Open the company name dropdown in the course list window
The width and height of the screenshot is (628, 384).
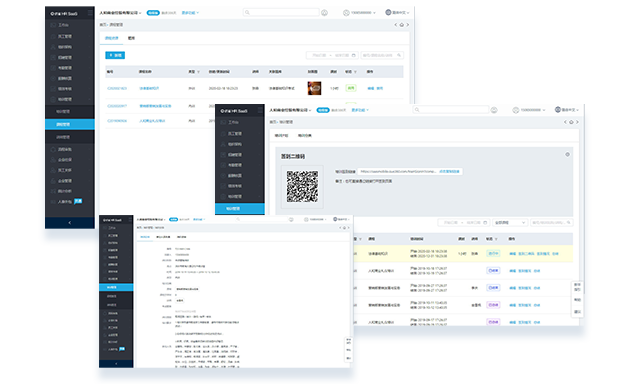coord(120,13)
